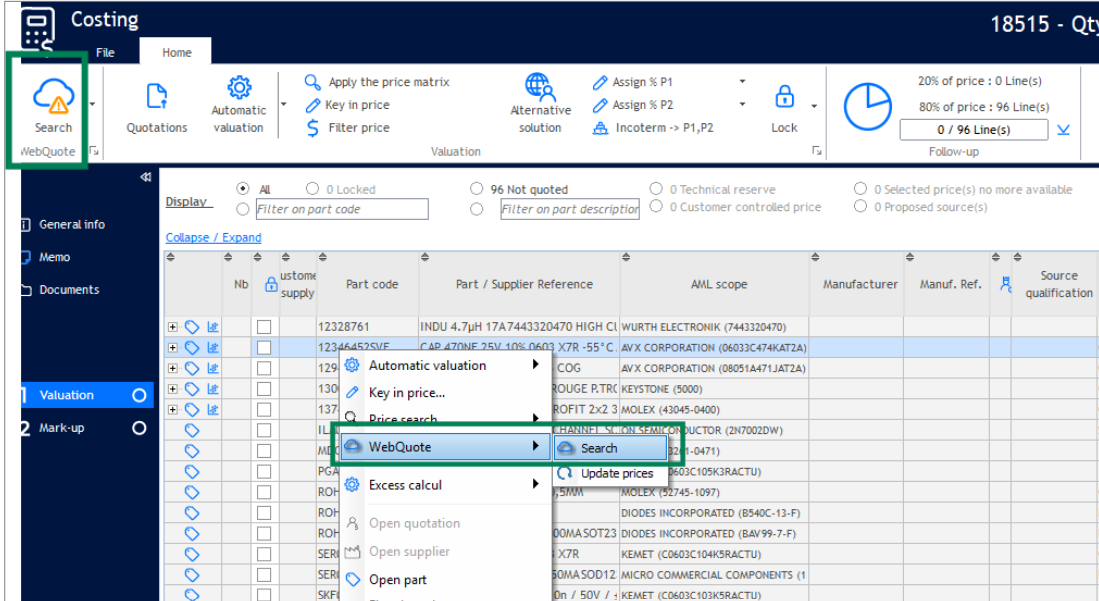Click the Filter on part code field
Screen dimensions: 1099x601
tap(341, 209)
